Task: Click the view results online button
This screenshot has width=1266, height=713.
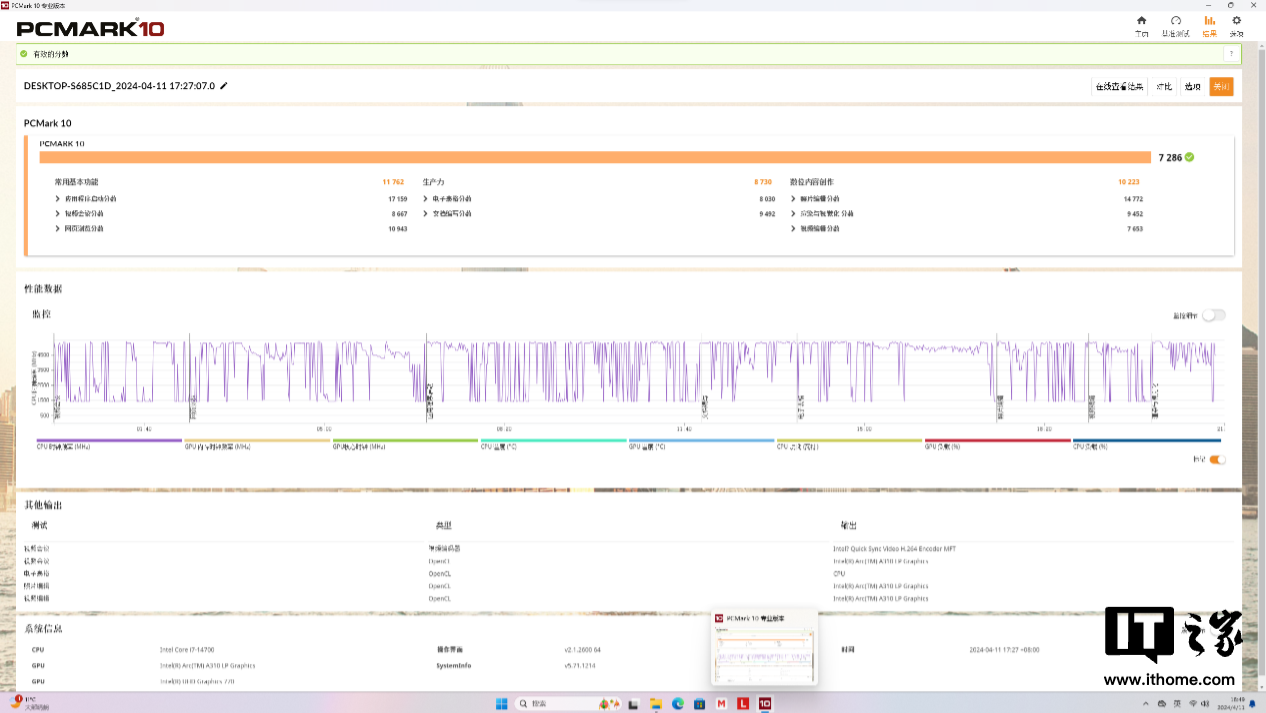Action: (1119, 87)
